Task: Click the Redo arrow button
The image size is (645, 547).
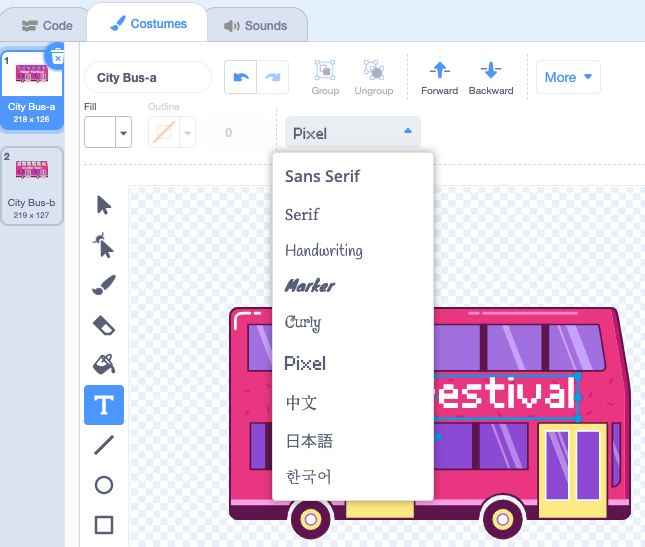Action: (x=272, y=77)
